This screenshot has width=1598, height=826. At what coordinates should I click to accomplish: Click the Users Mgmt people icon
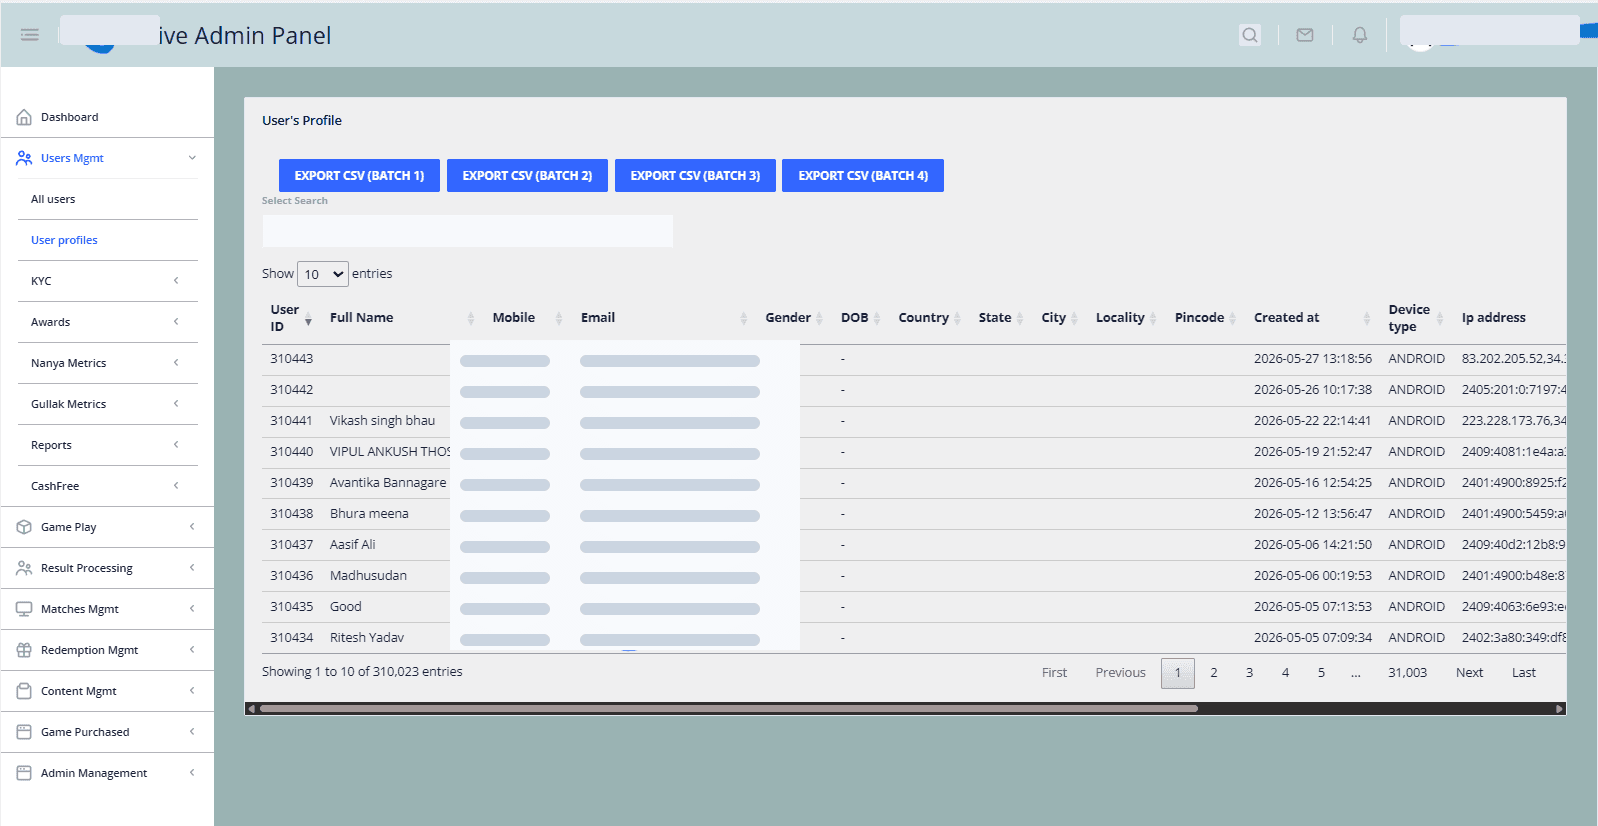[x=24, y=158]
